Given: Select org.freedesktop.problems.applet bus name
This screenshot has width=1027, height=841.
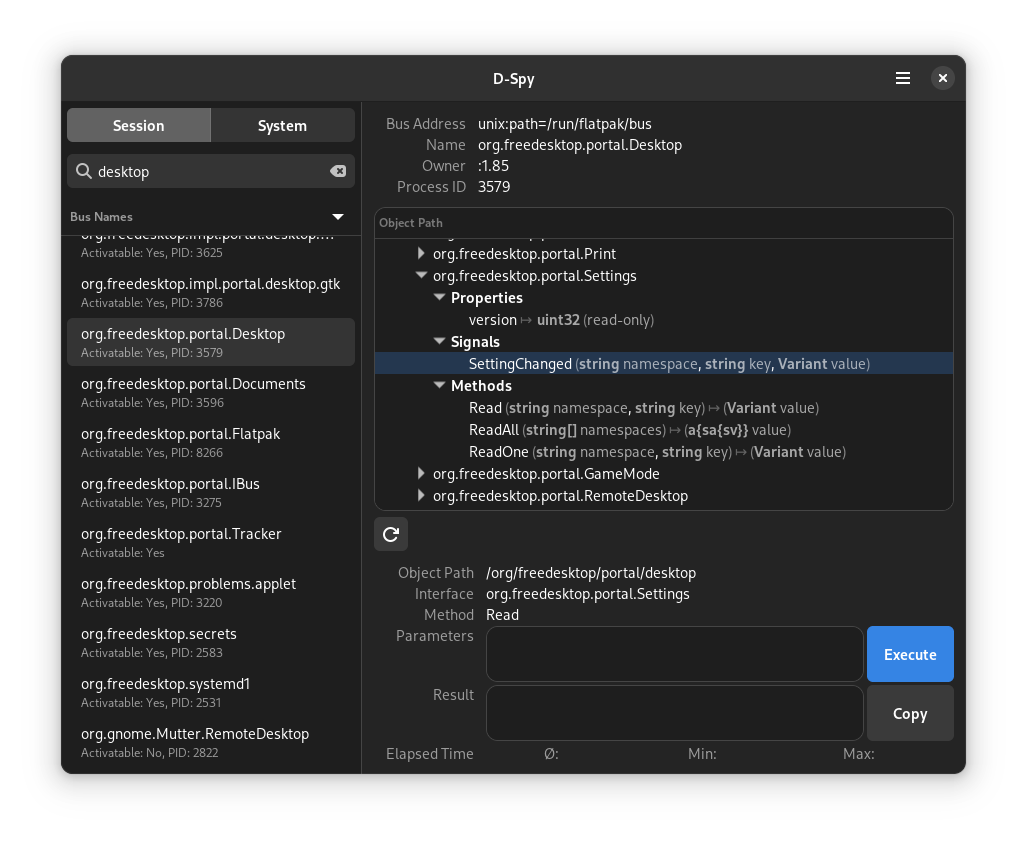Looking at the screenshot, I should coord(211,592).
